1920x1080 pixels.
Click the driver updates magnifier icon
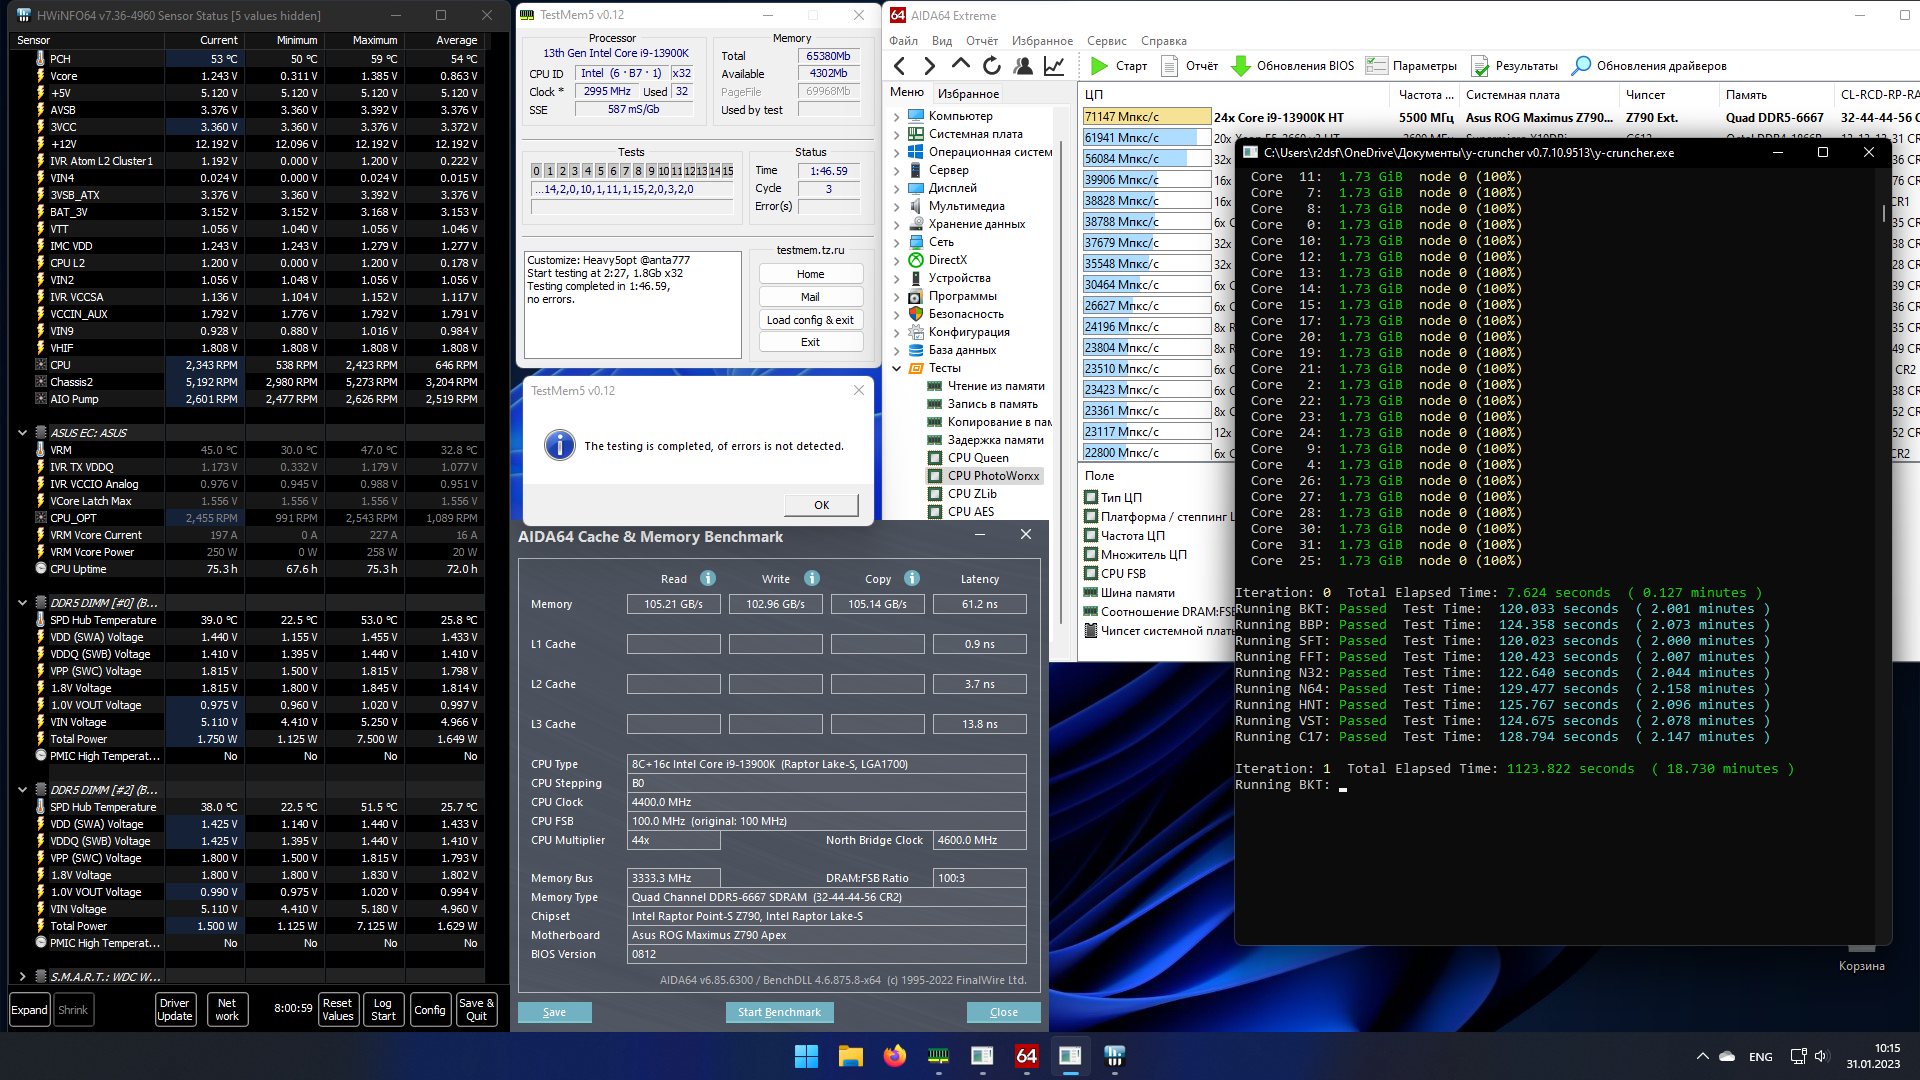(x=1581, y=66)
